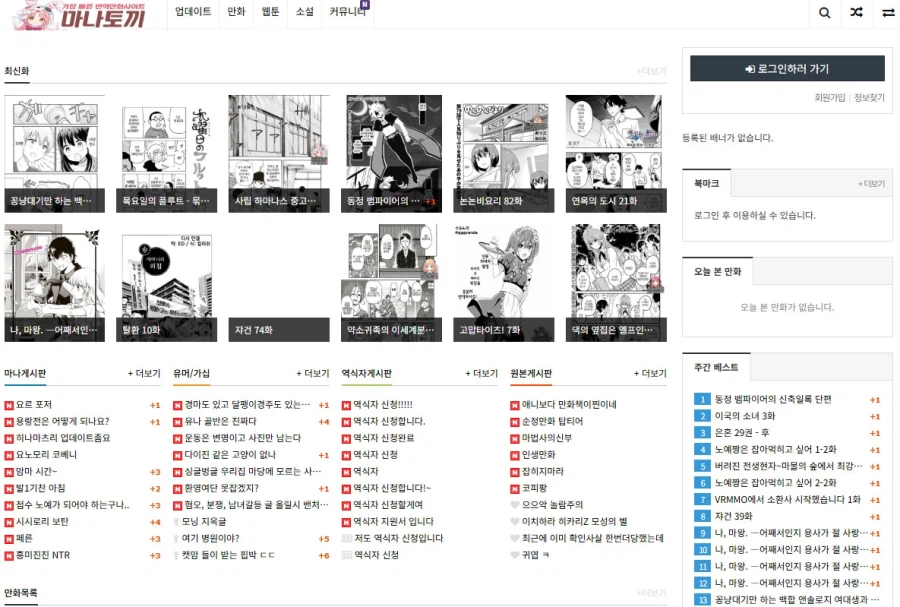The height and width of the screenshot is (607, 900).
Task: Open 이국의 소녀 3화 in weekly best
Action: pyautogui.click(x=744, y=416)
